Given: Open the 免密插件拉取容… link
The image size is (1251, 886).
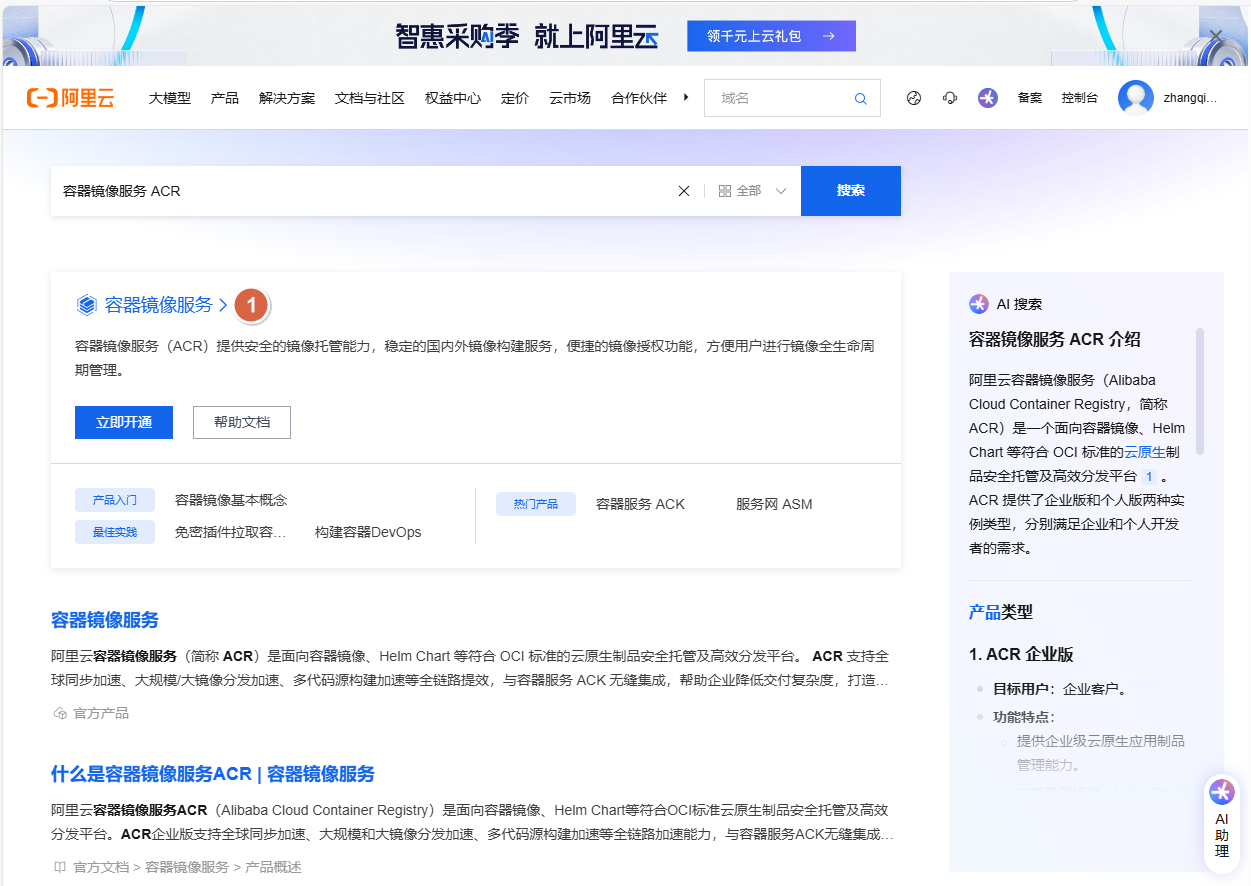Looking at the screenshot, I should coord(231,532).
